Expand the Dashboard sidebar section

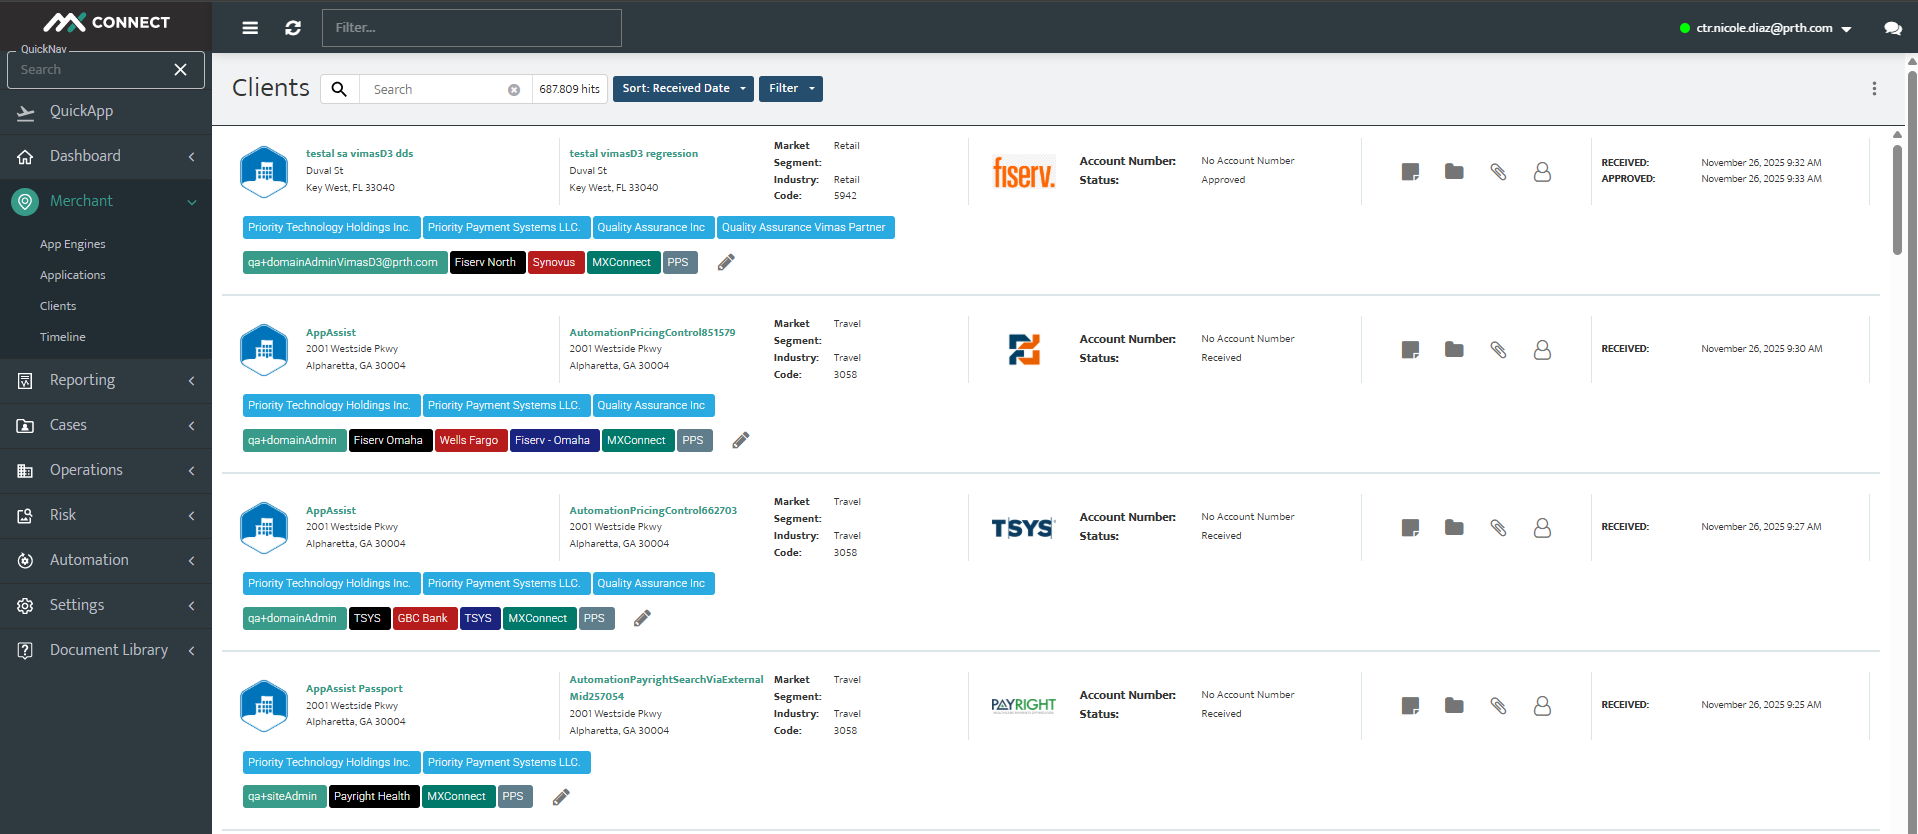click(x=106, y=156)
